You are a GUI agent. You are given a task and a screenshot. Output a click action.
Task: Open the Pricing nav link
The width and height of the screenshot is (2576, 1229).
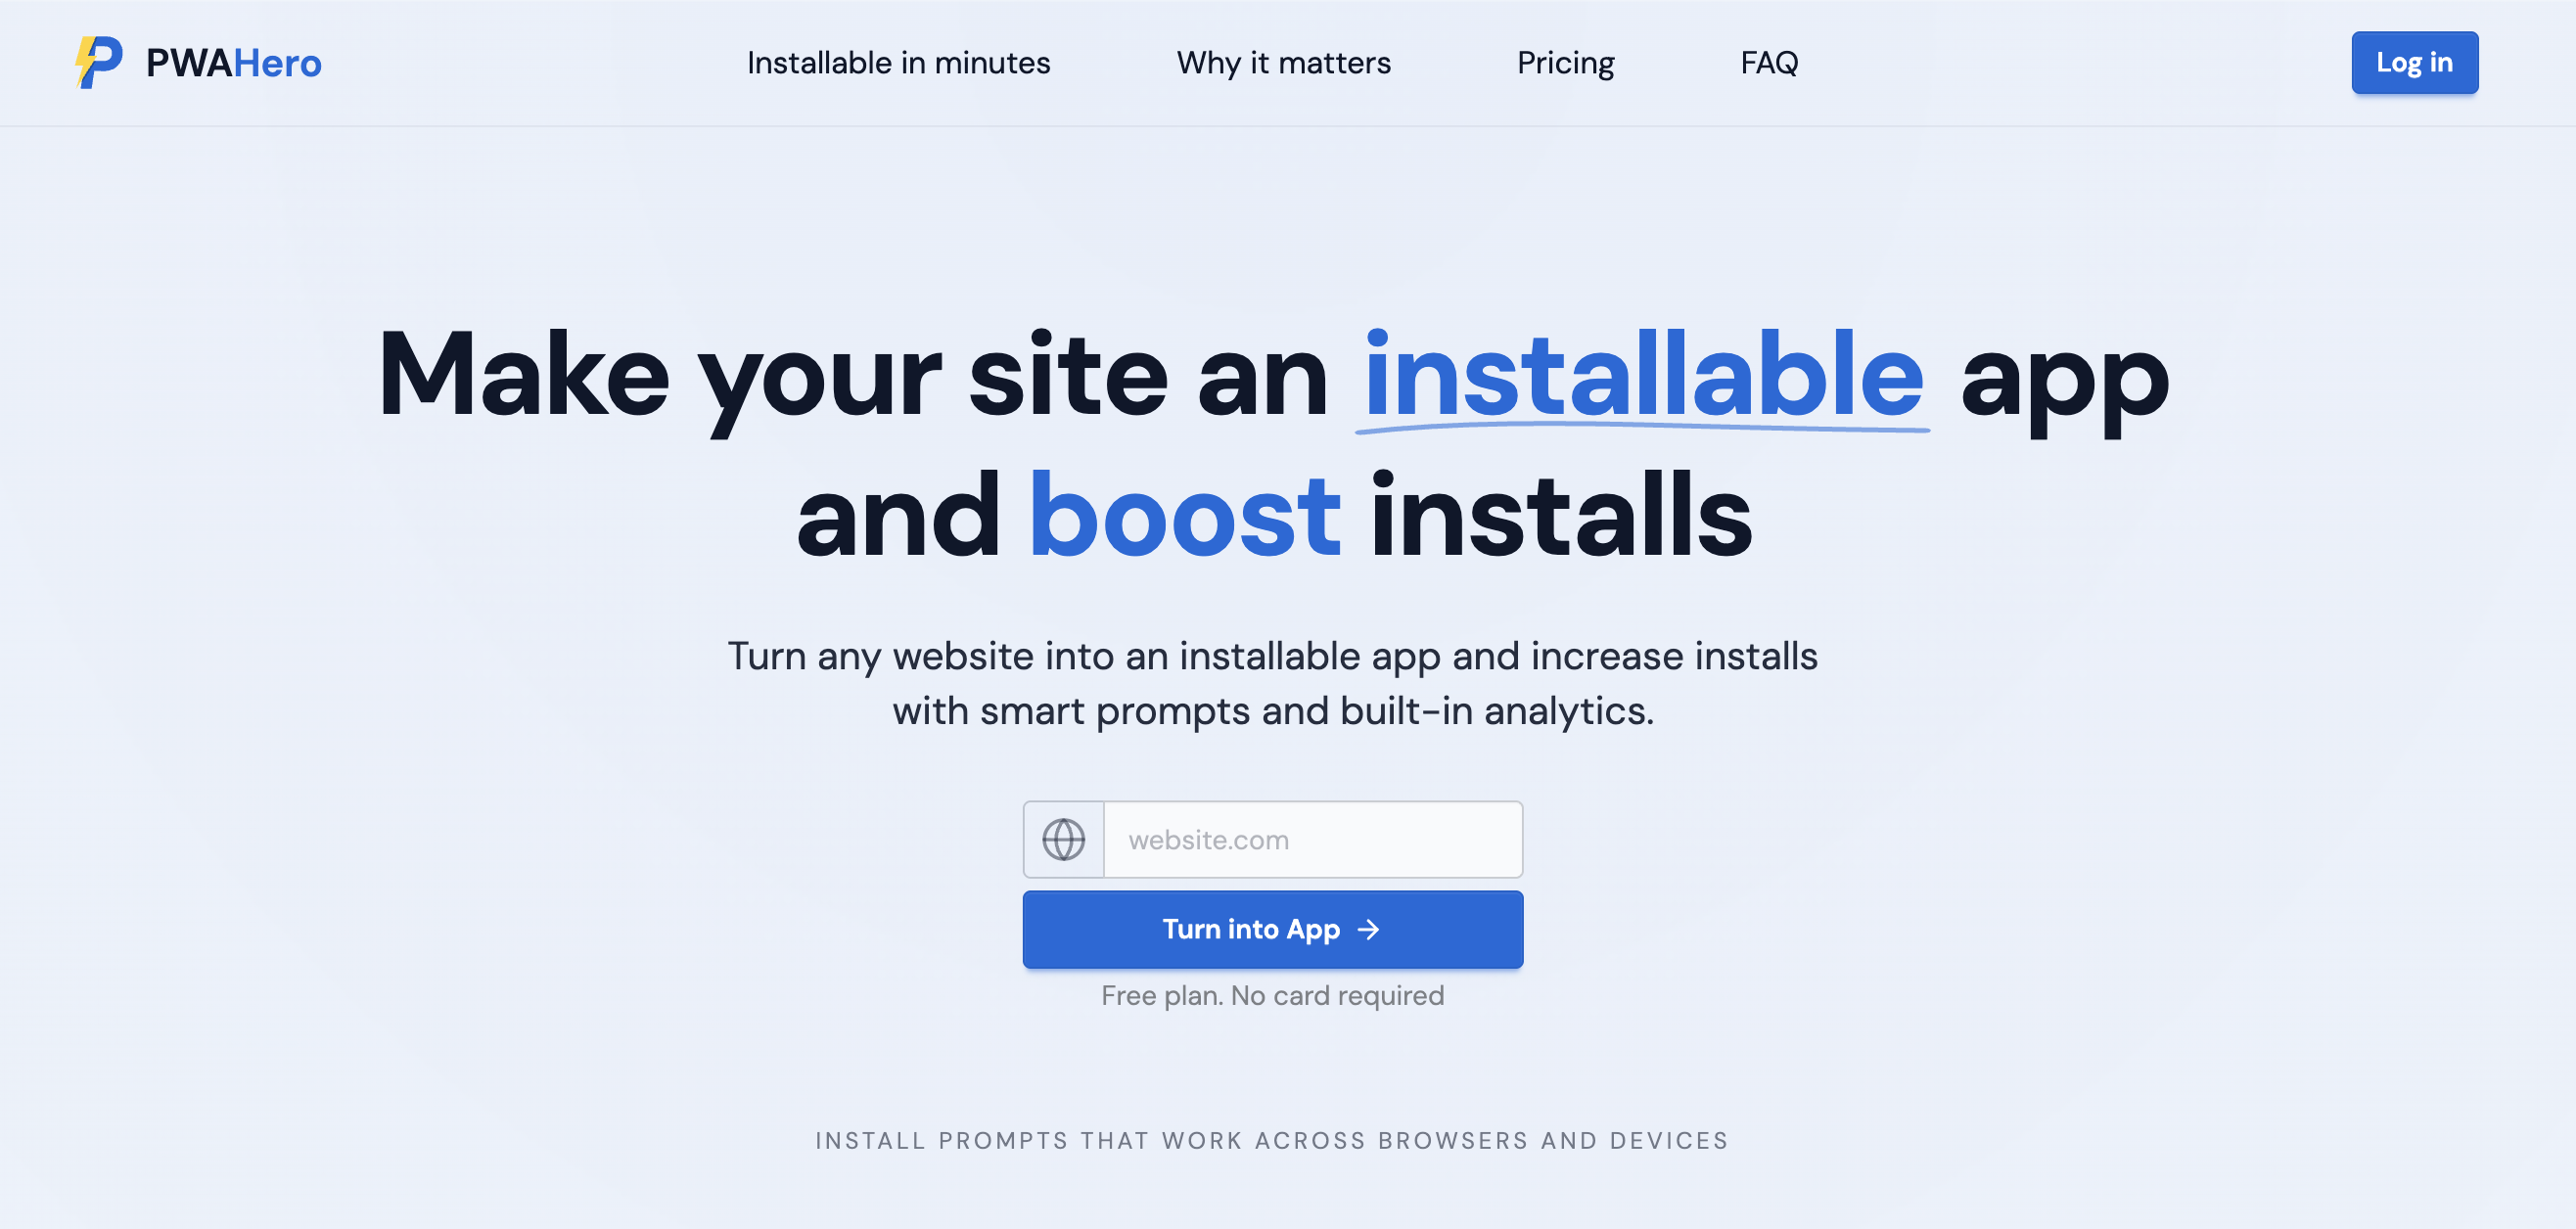[1565, 63]
